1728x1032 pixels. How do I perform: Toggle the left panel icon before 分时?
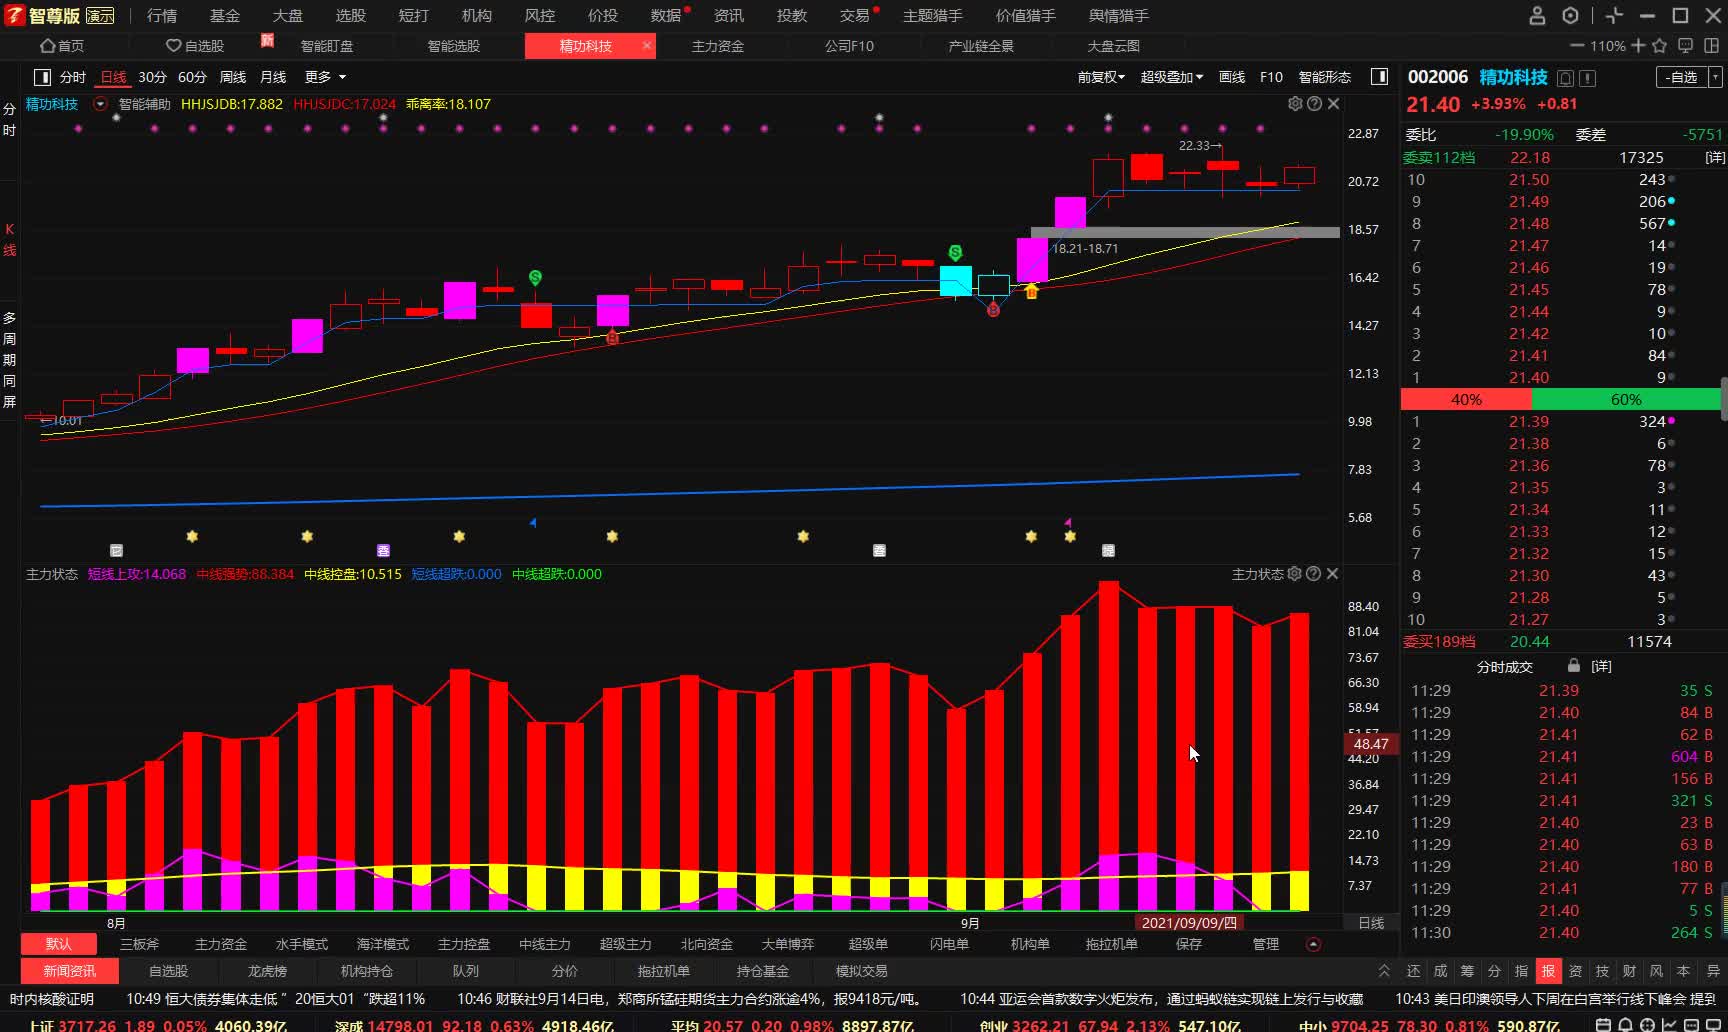[42, 77]
